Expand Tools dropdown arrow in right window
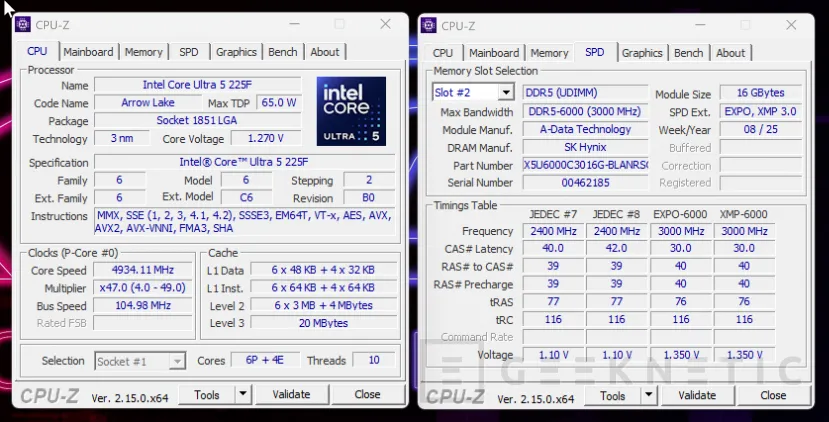Viewport: 829px width, 422px height. pos(648,395)
